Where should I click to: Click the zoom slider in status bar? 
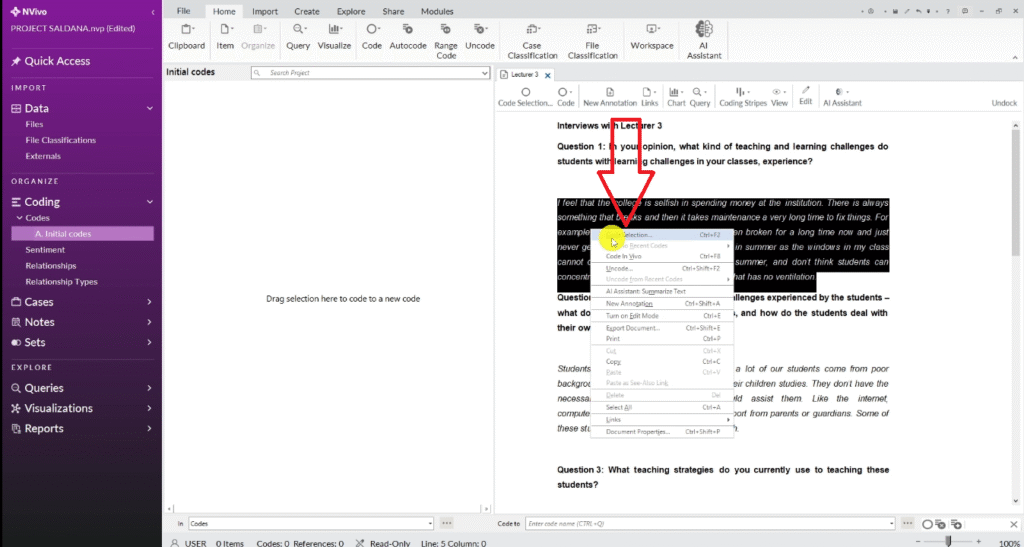point(948,541)
